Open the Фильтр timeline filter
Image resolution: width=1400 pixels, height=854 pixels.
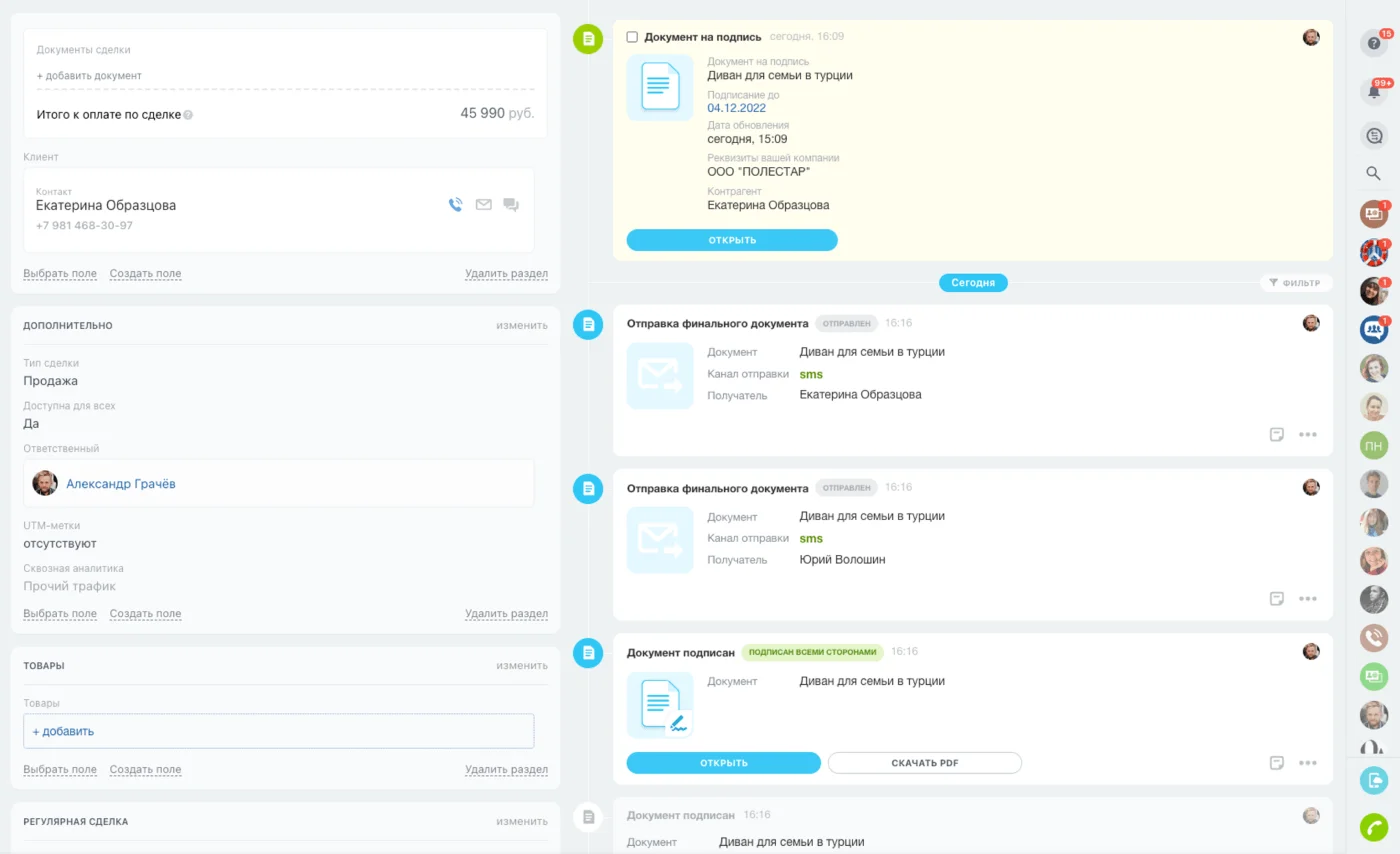point(1296,283)
